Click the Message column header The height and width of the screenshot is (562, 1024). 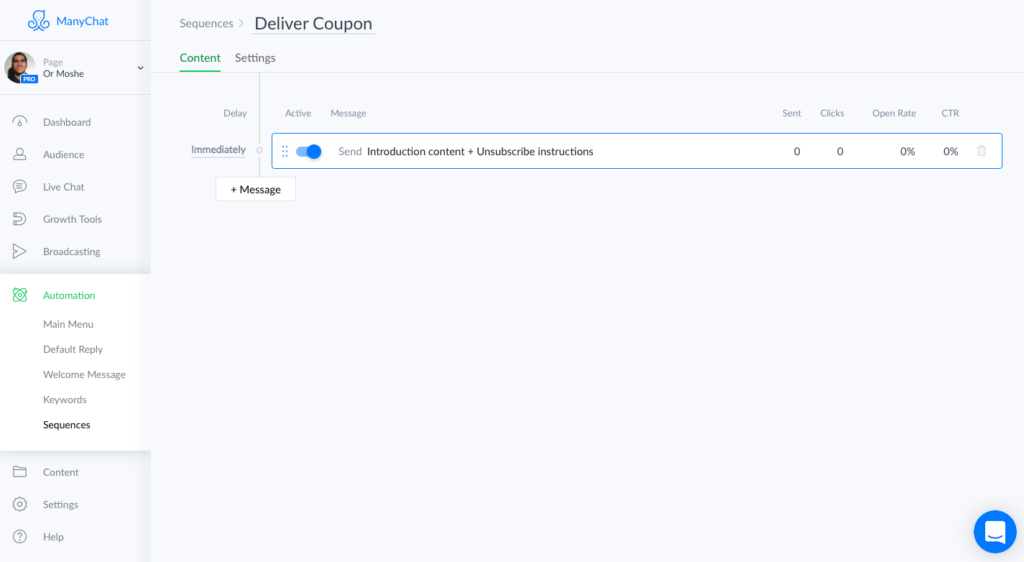(348, 113)
